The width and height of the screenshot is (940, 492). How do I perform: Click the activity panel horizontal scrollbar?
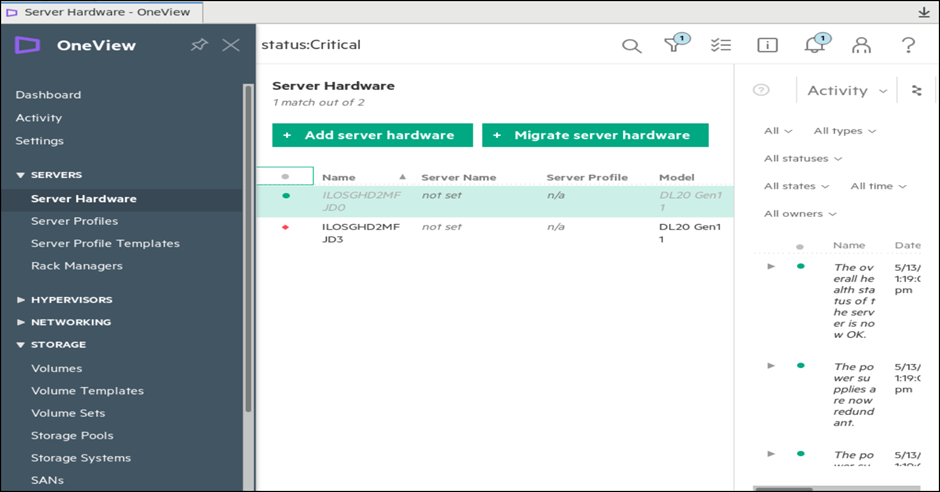pos(783,489)
